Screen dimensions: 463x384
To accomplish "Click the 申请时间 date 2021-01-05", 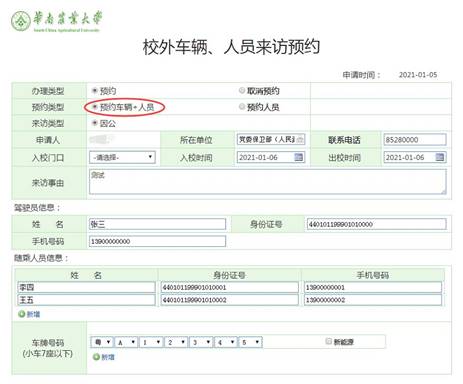I will [418, 75].
